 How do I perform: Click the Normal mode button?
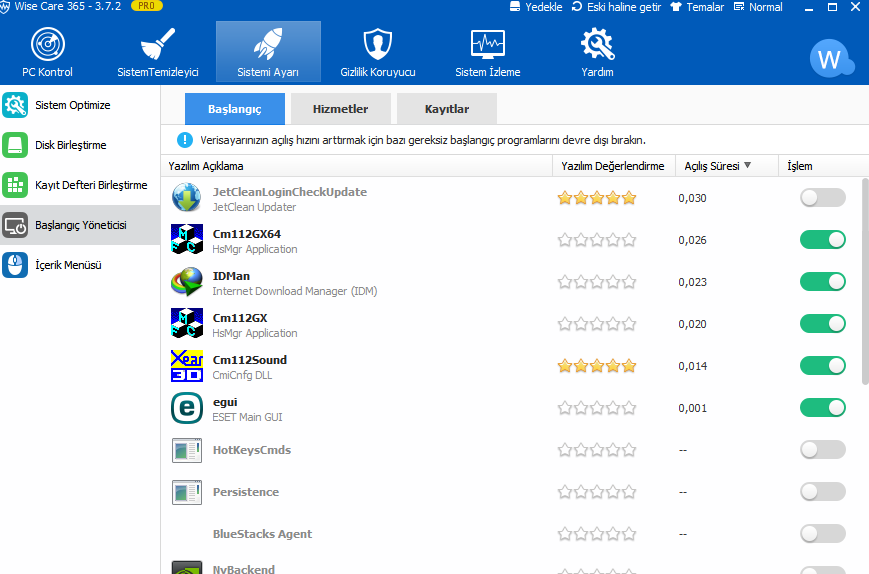(x=758, y=7)
